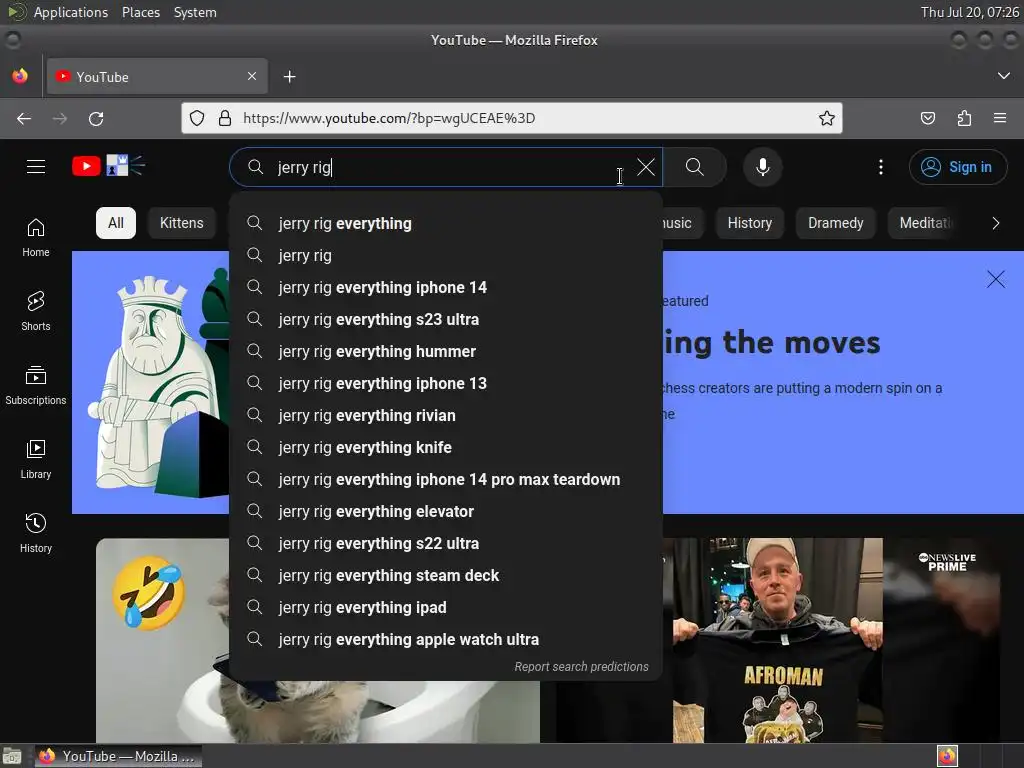Open Shorts in the sidebar

[36, 312]
